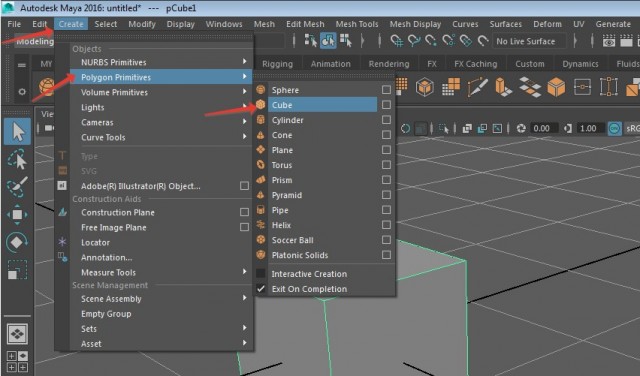
Task: Open the Deform menu
Action: [547, 24]
